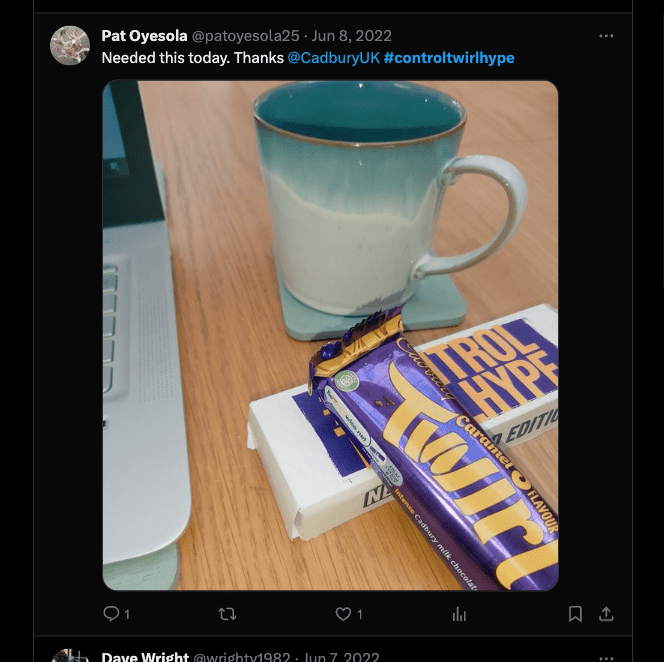
Task: Open the #controltwirlhype hashtag
Action: point(449,58)
